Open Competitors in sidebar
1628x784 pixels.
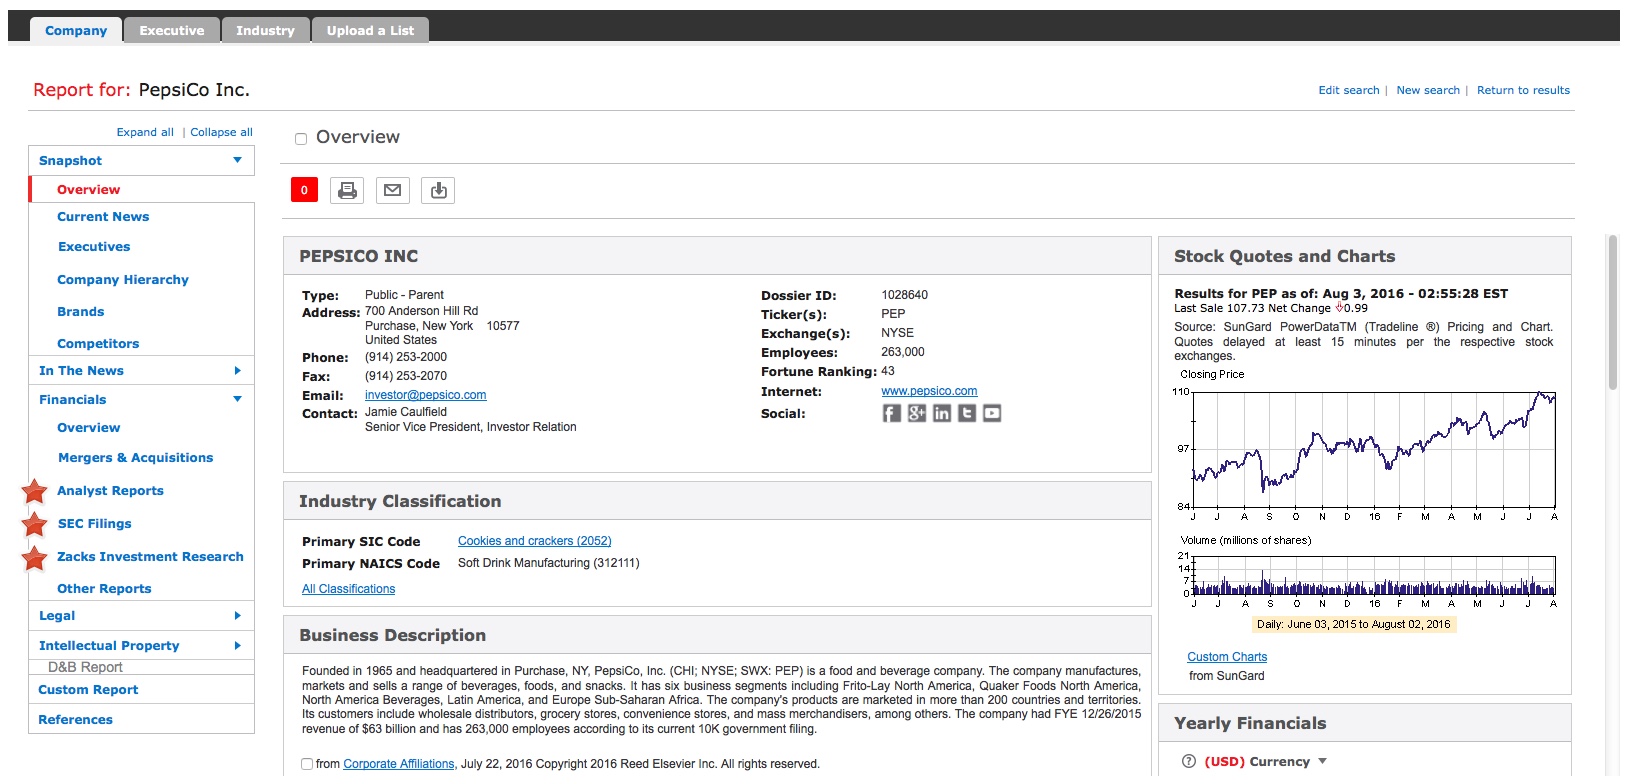(x=98, y=343)
